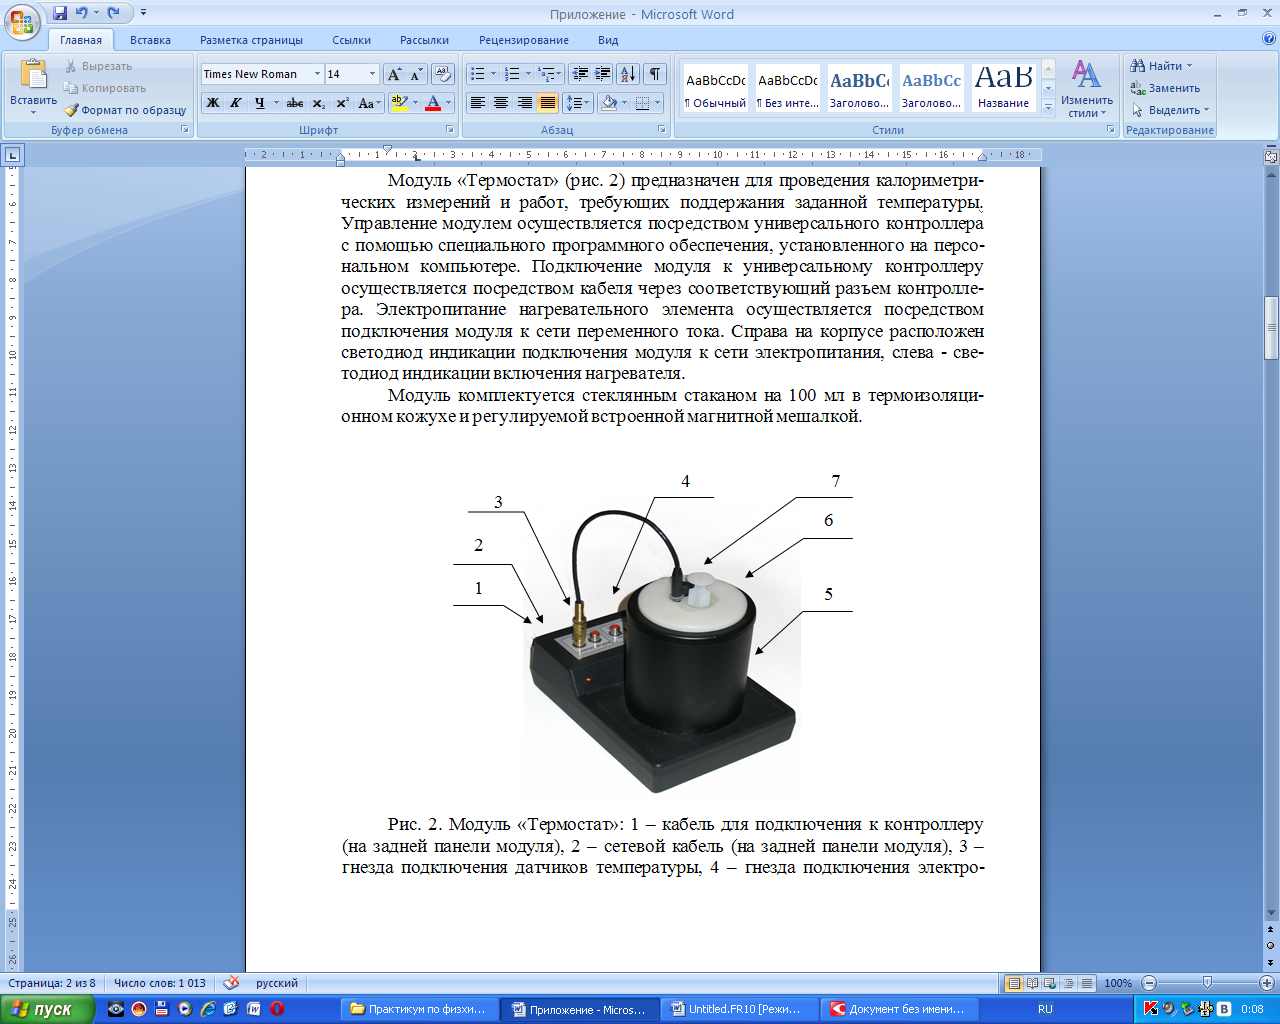This screenshot has height=1024, width=1280.
Task: Toggle italic (К) formatting
Action: tap(235, 102)
